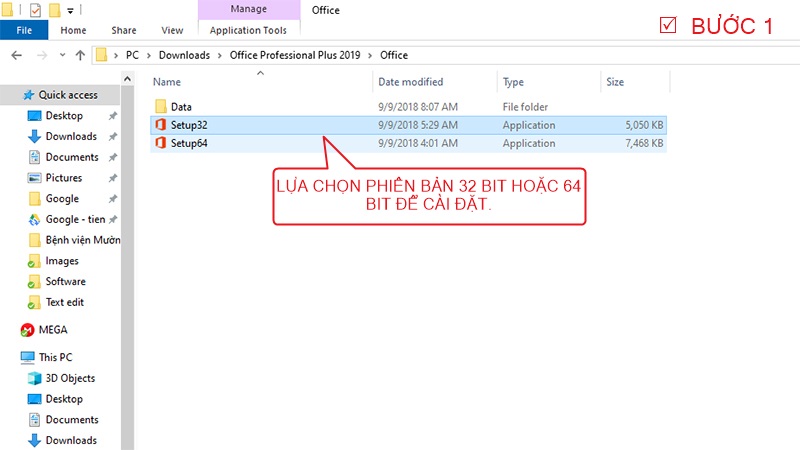
Task: Select This PC in navigation pane
Action: (x=56, y=357)
